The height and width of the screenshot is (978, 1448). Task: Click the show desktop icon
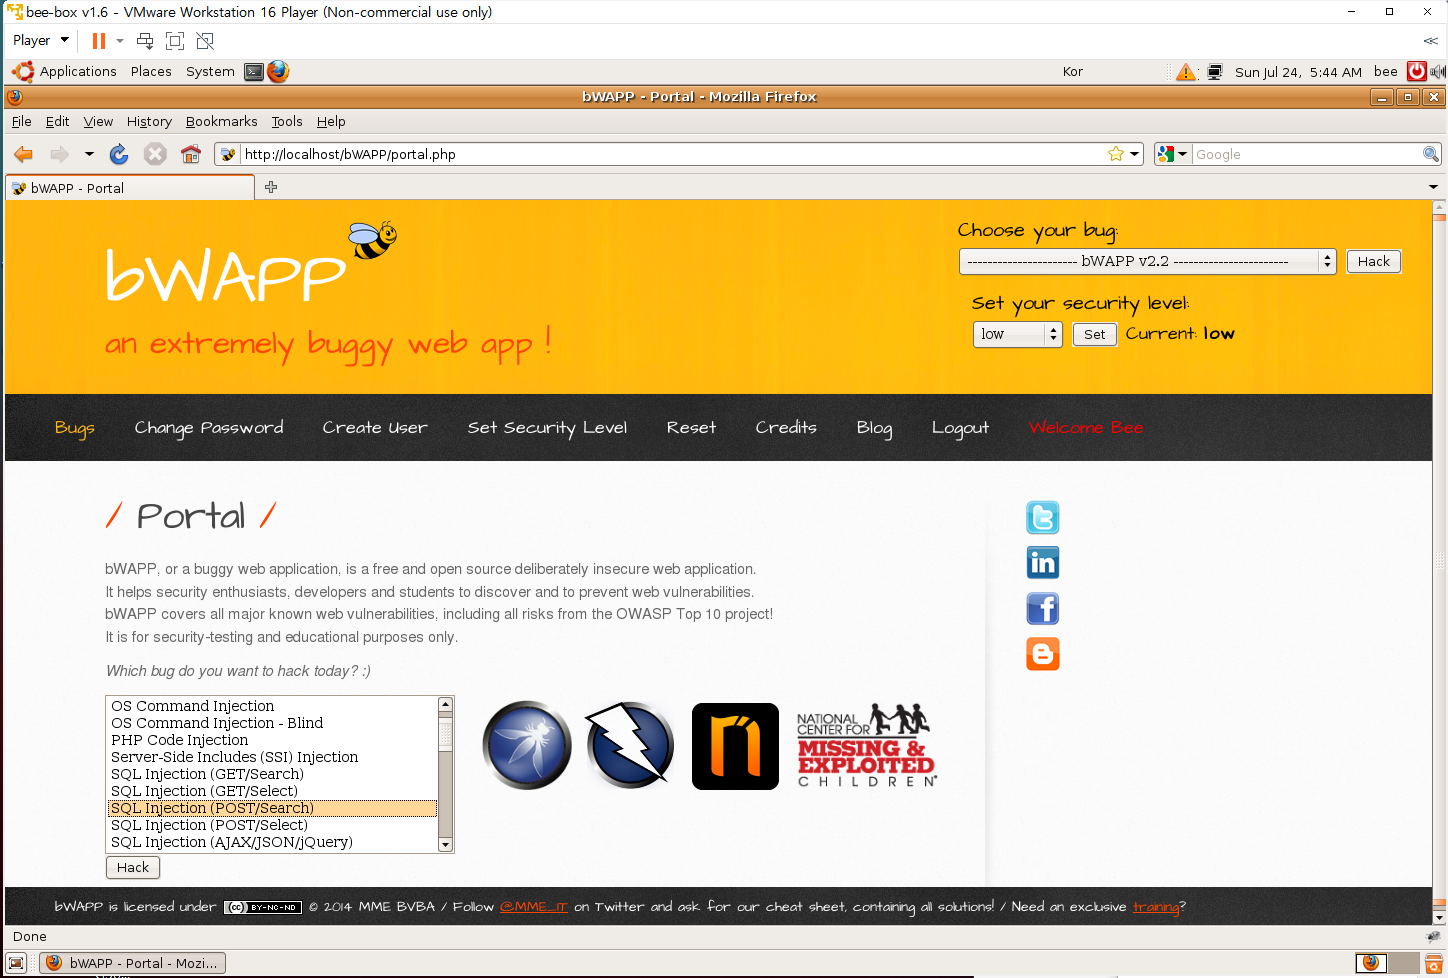16,963
